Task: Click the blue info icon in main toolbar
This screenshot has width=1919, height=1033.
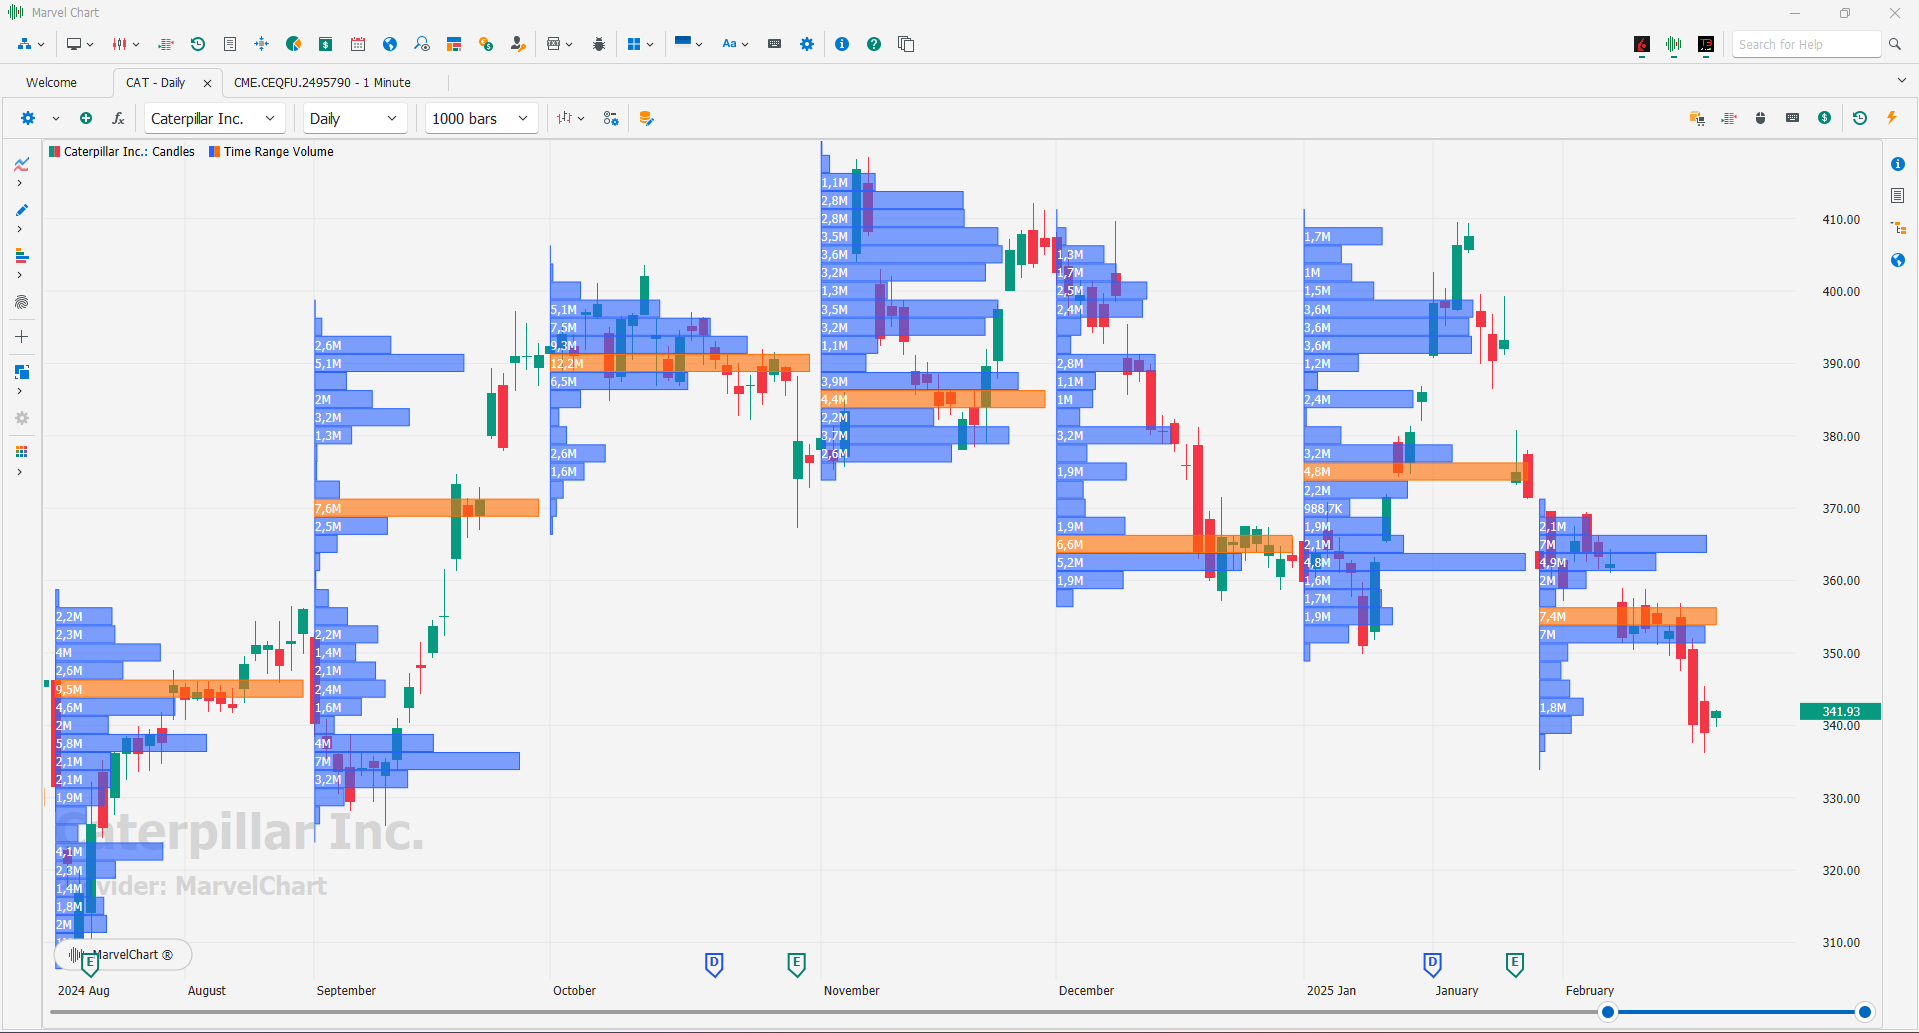Action: click(x=842, y=44)
